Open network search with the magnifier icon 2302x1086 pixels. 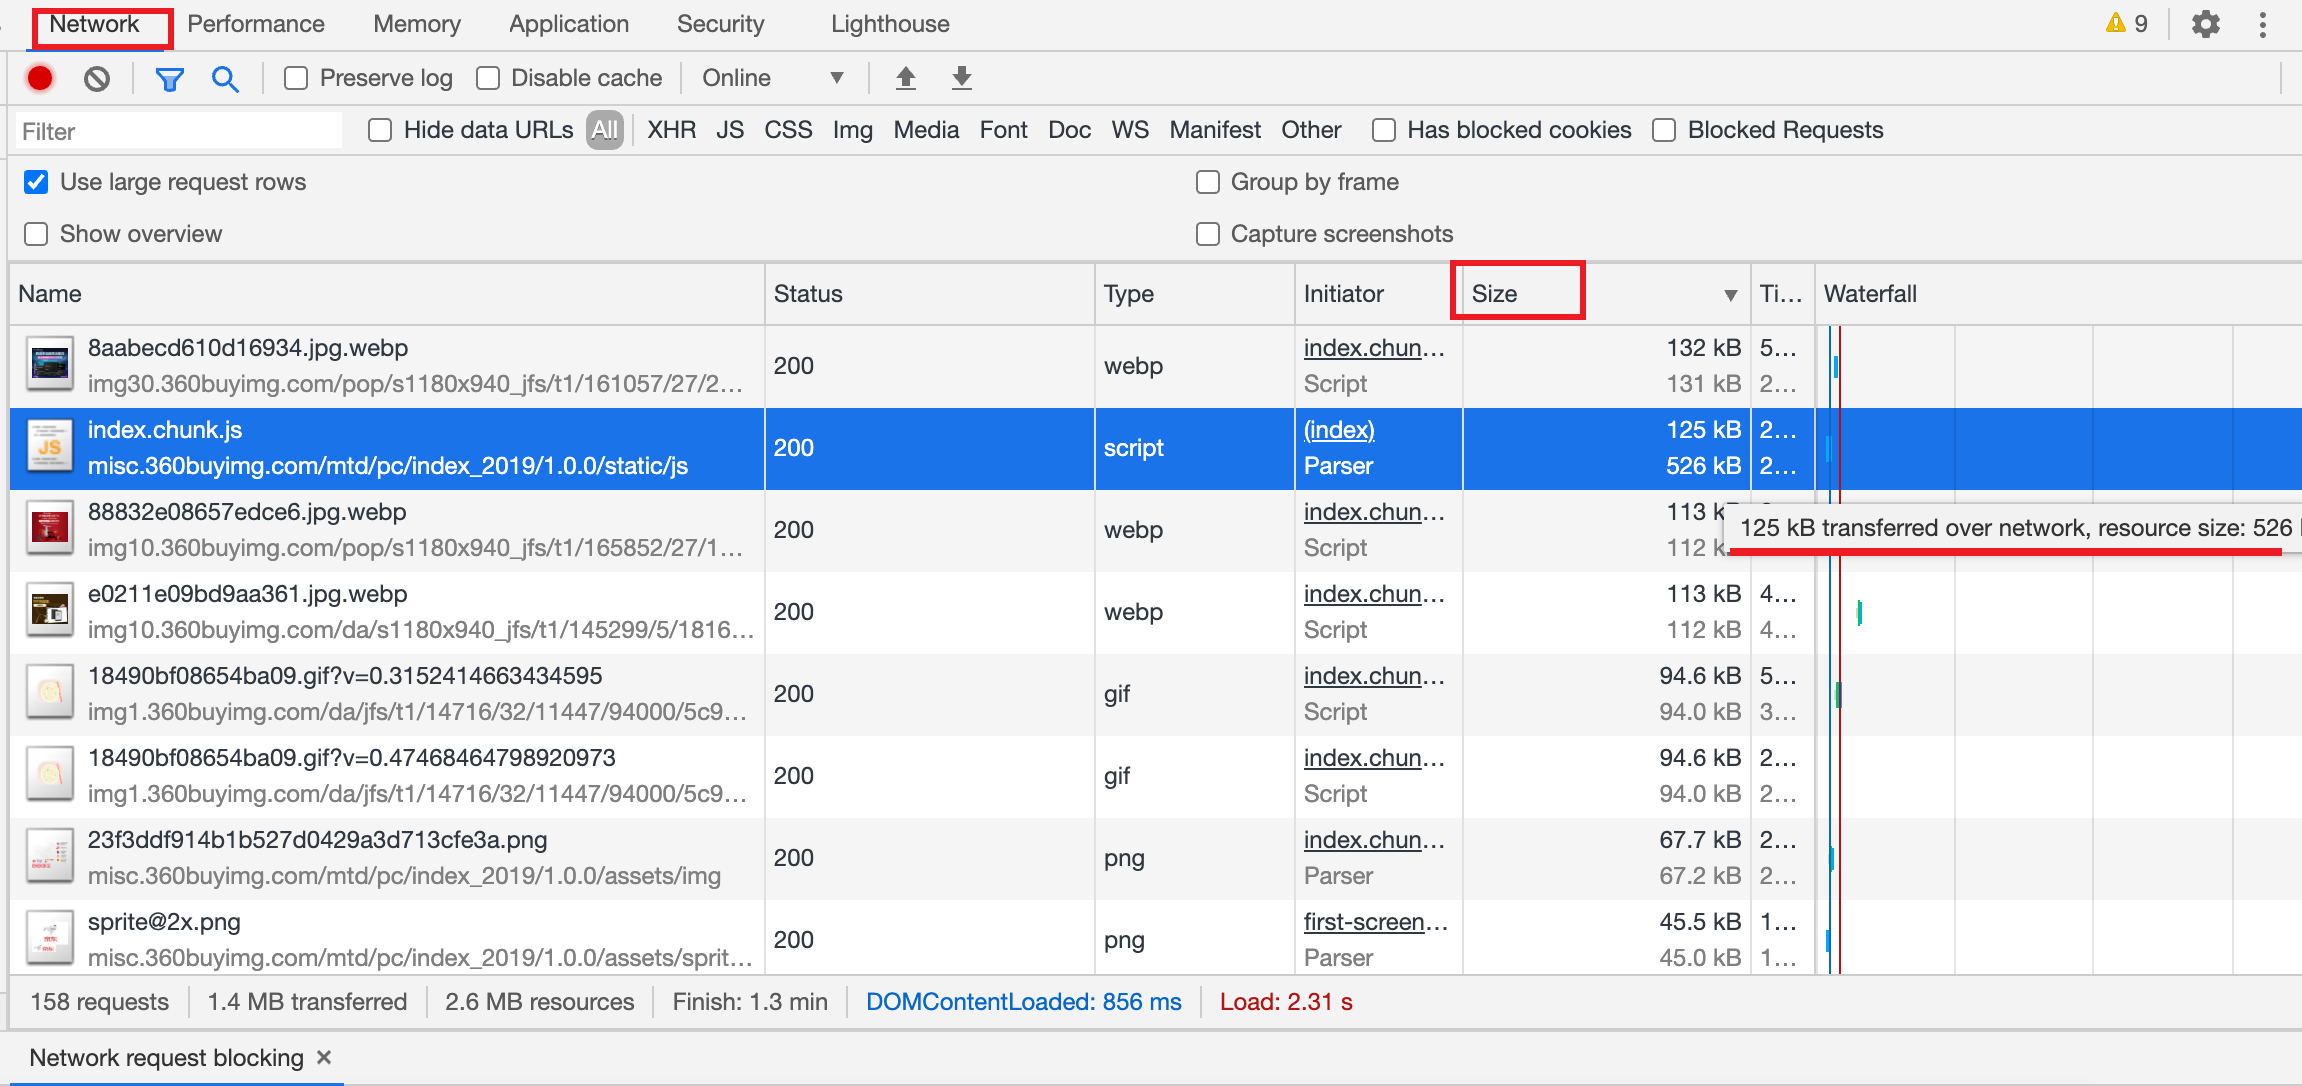pos(225,78)
